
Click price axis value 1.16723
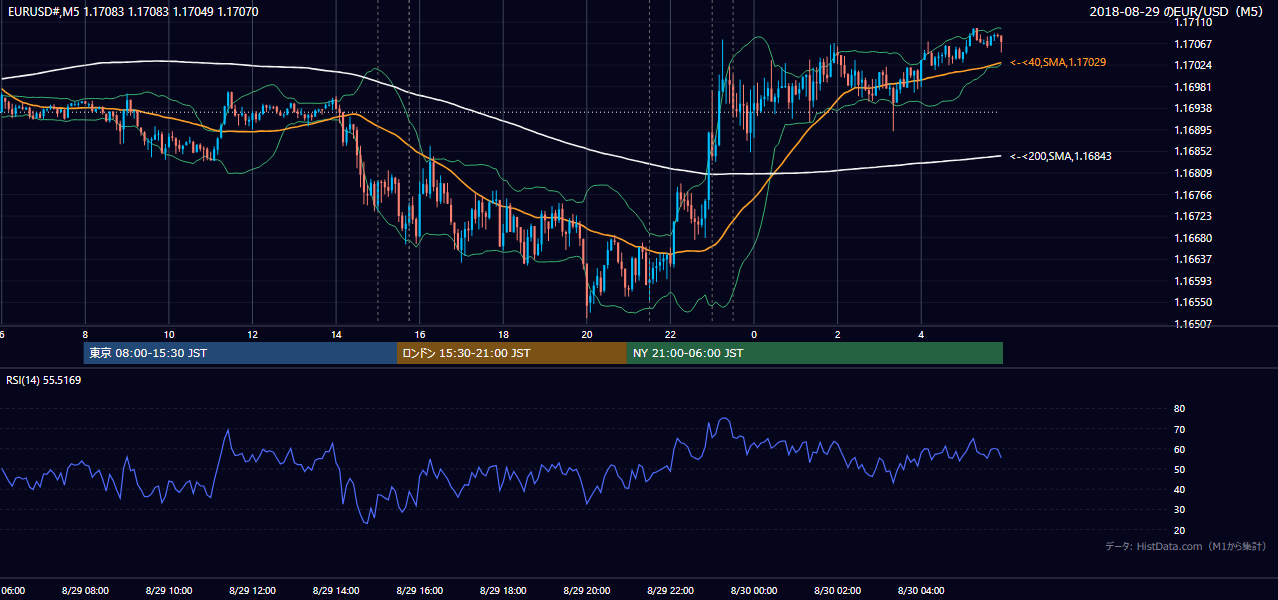[1194, 216]
